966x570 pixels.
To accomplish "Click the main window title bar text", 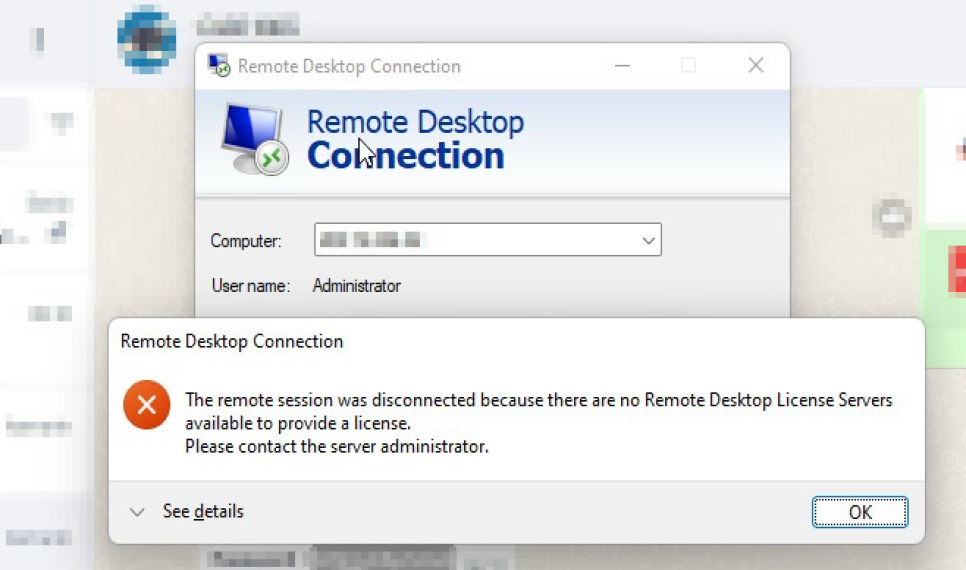I will (x=349, y=67).
